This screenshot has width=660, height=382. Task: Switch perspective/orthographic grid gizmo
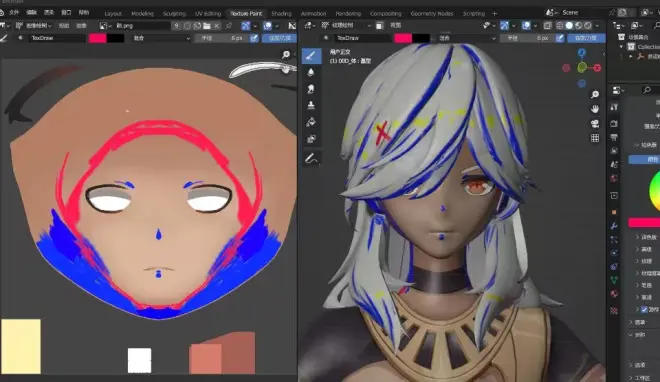[595, 138]
